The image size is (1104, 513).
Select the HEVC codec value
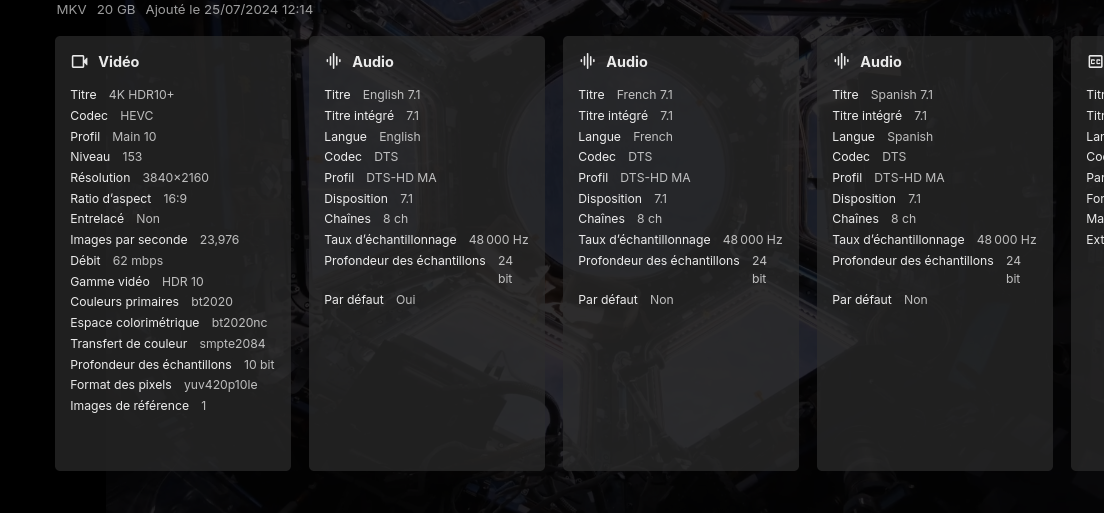click(136, 116)
